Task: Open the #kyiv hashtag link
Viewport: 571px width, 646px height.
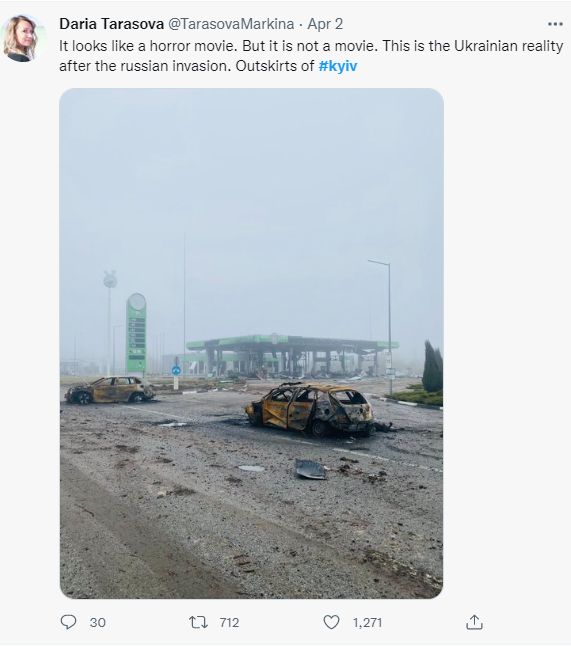Action: point(338,66)
